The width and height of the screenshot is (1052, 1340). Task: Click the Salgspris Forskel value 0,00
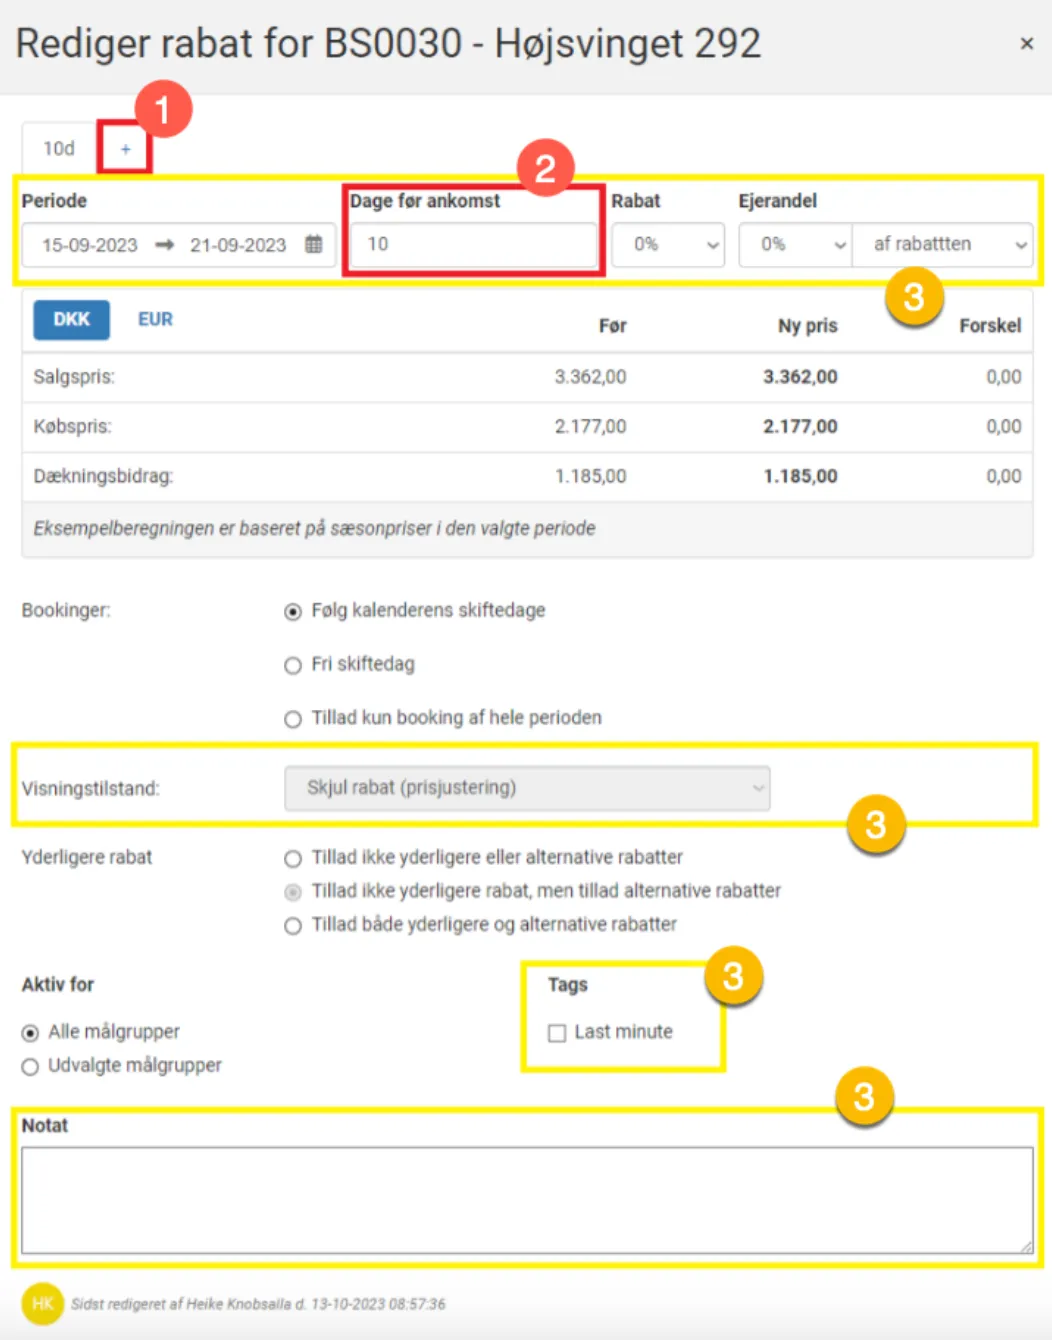click(x=1003, y=377)
